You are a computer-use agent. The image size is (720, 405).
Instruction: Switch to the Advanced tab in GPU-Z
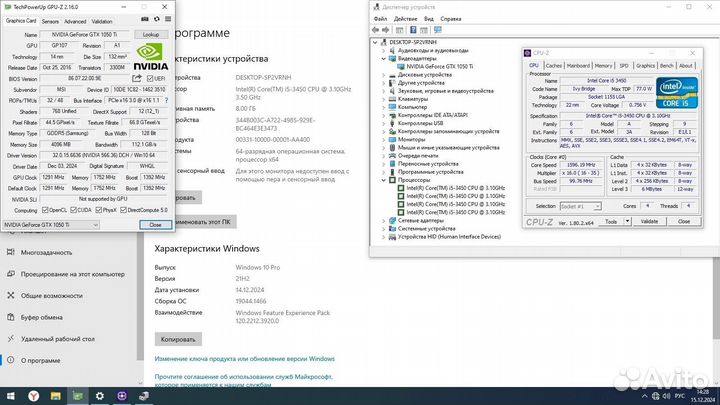75,22
